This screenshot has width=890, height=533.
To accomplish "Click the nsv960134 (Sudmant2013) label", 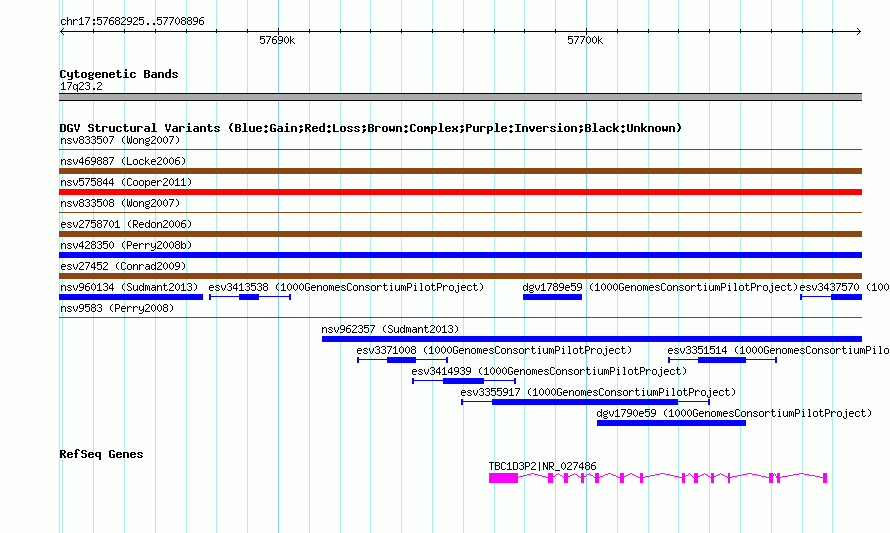I will pos(129,287).
